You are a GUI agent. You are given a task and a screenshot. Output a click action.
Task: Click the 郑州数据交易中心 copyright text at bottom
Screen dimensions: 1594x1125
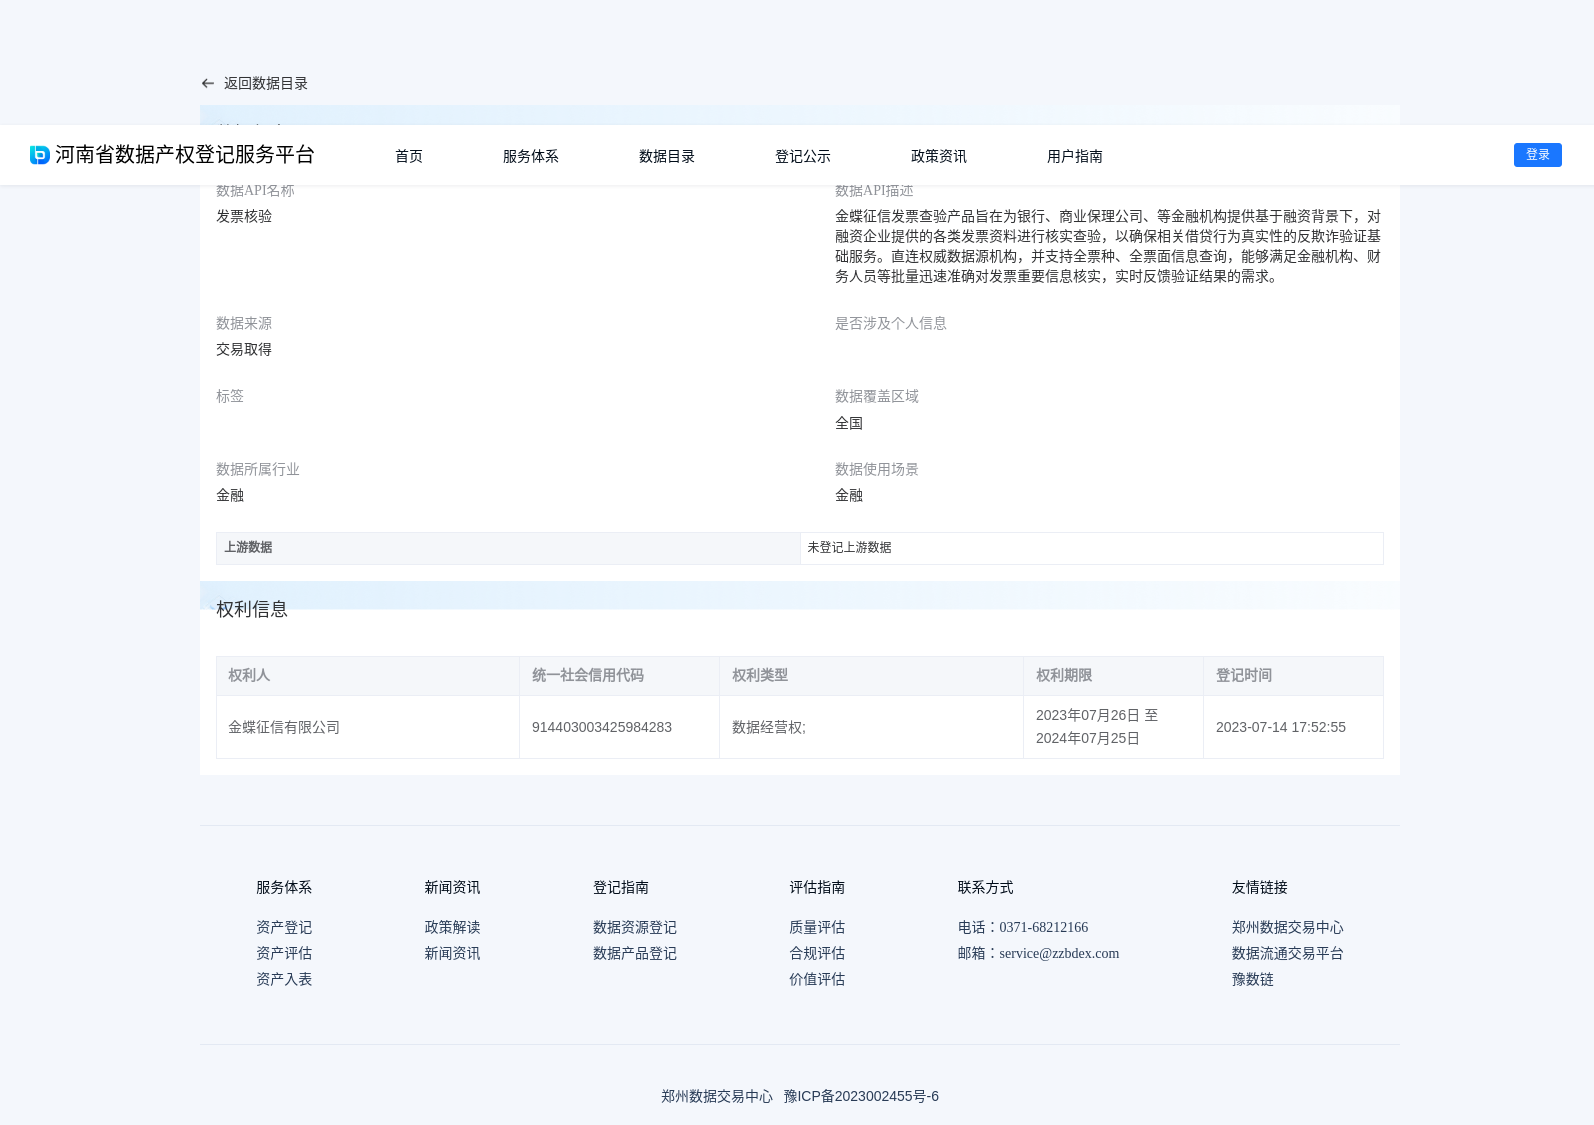coord(717,1097)
